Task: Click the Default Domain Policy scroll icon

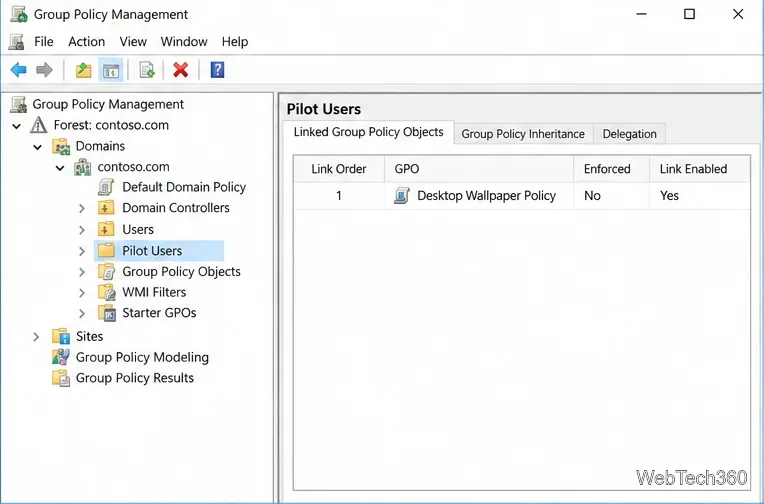Action: tap(106, 187)
